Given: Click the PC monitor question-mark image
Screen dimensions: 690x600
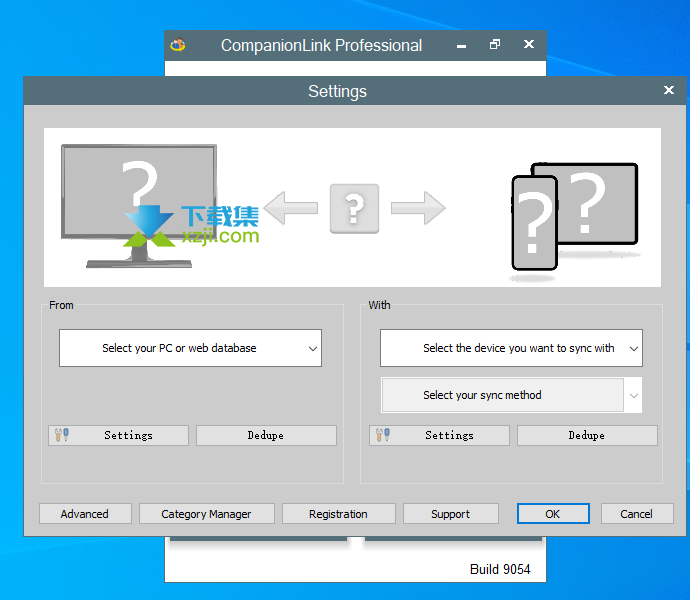Looking at the screenshot, I should pos(139,206).
